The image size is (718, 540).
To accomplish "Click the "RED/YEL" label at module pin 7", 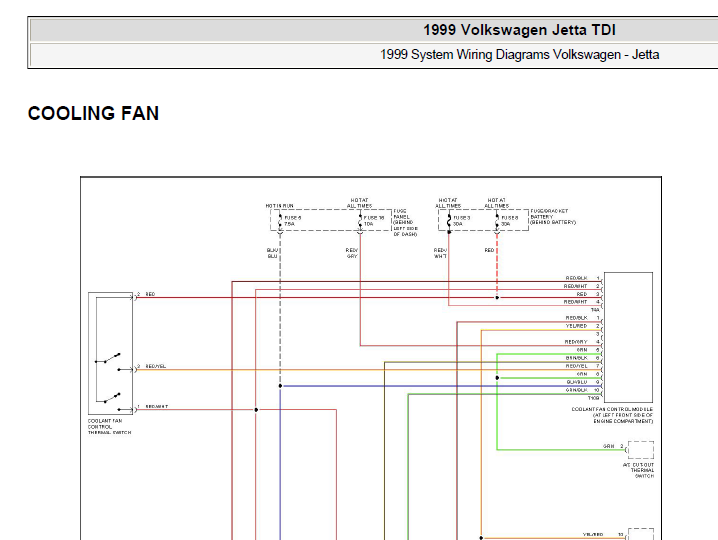I will (577, 366).
